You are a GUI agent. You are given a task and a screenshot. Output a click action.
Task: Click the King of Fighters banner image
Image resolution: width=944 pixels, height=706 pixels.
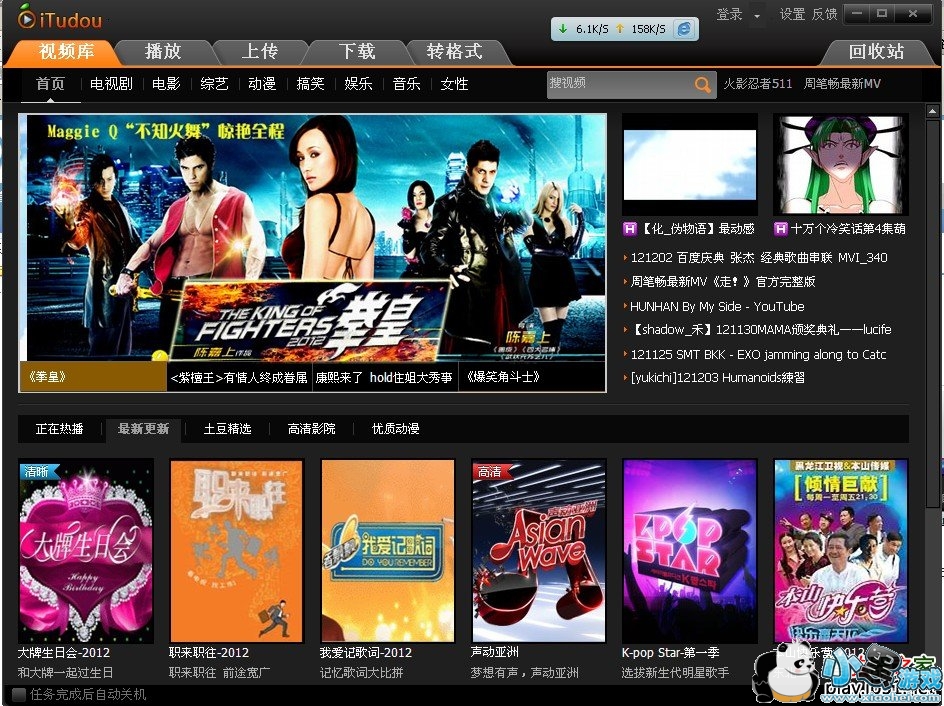click(312, 238)
